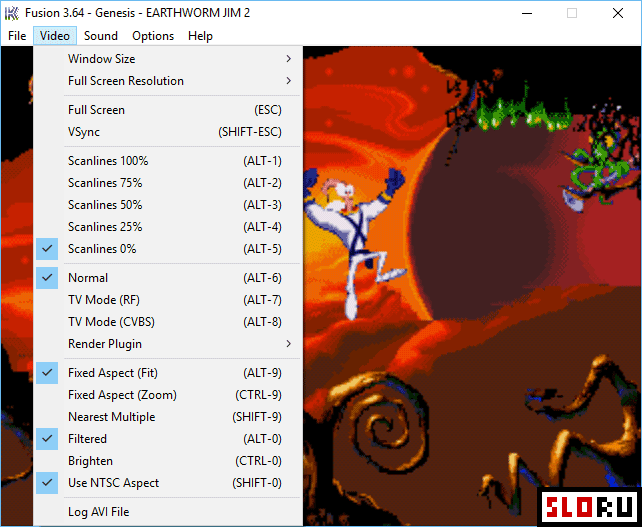Enable Fixed Aspect (Zoom)
The image size is (642, 527).
[168, 395]
